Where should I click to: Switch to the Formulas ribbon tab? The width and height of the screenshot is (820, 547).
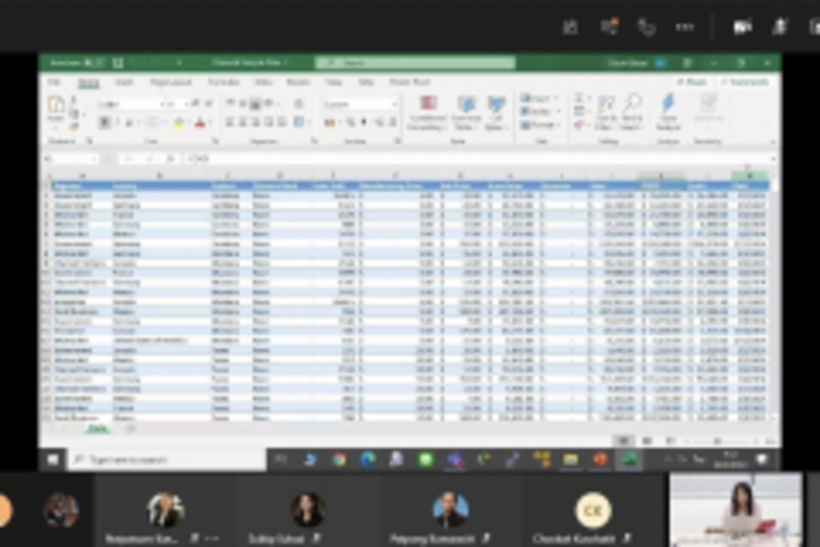pos(224,82)
